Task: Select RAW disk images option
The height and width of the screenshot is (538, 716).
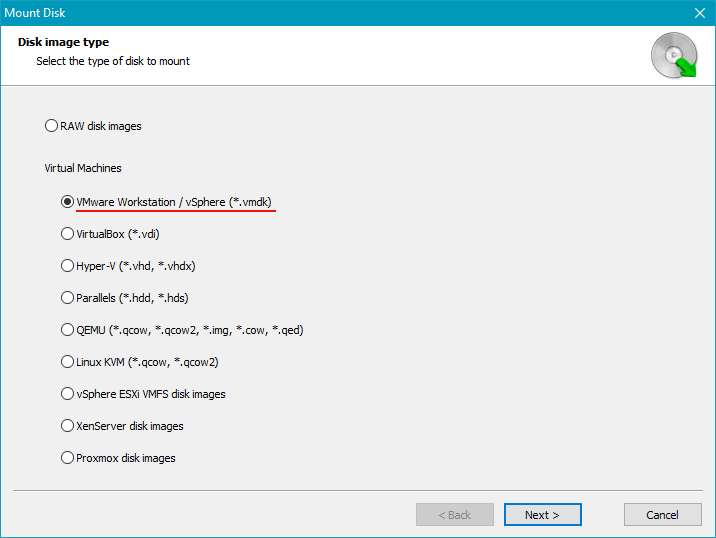Action: coord(93,126)
